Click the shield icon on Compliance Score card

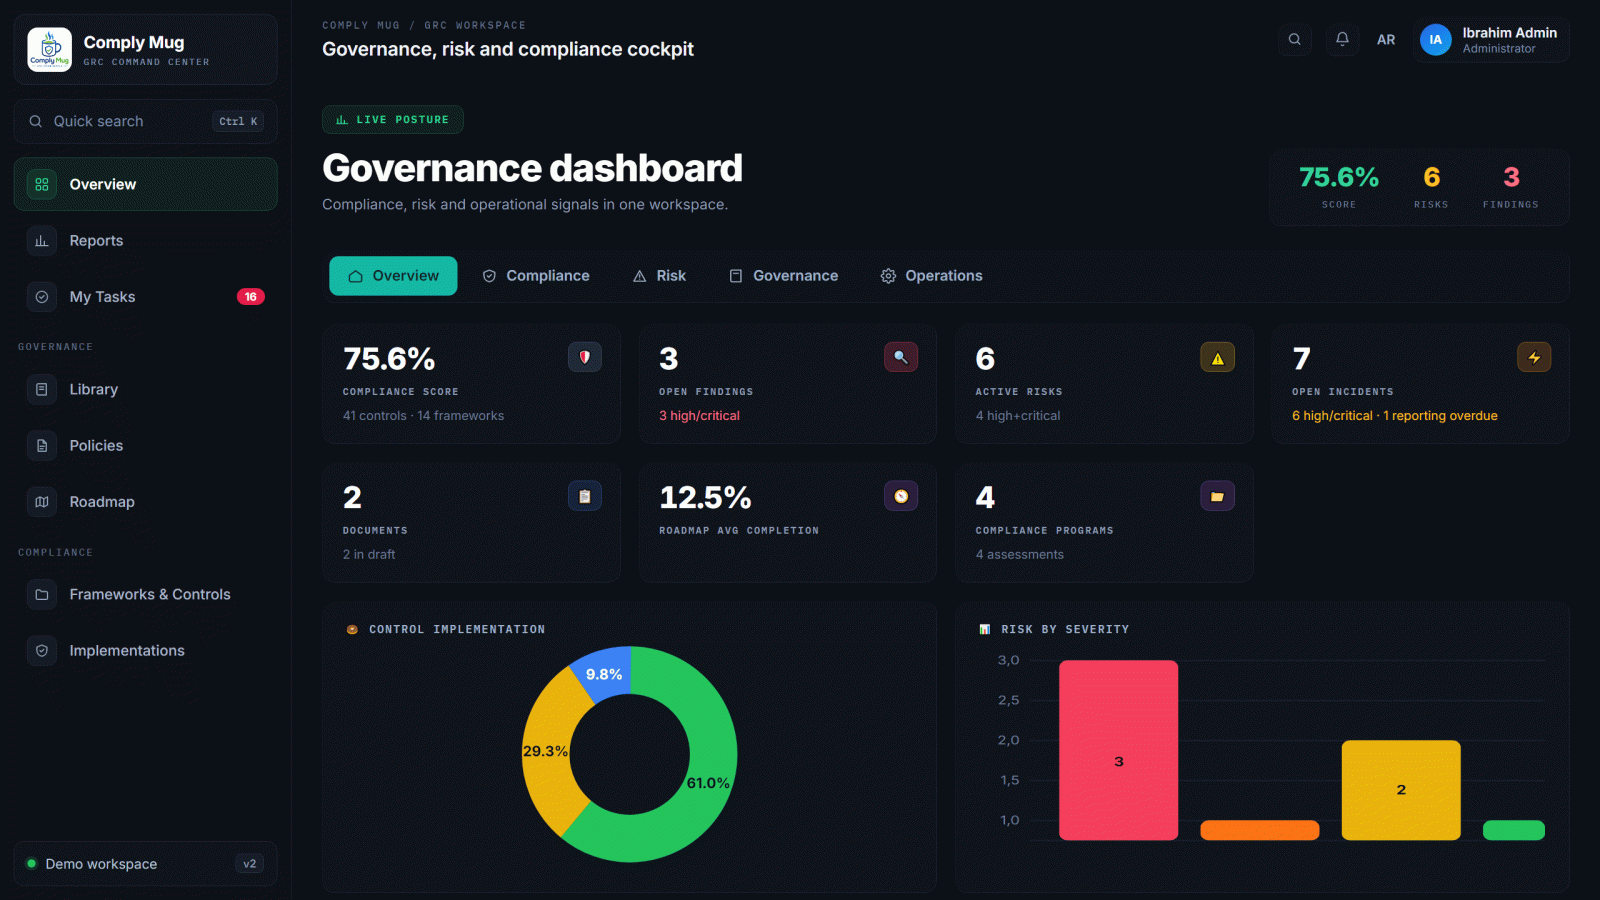[x=585, y=357]
